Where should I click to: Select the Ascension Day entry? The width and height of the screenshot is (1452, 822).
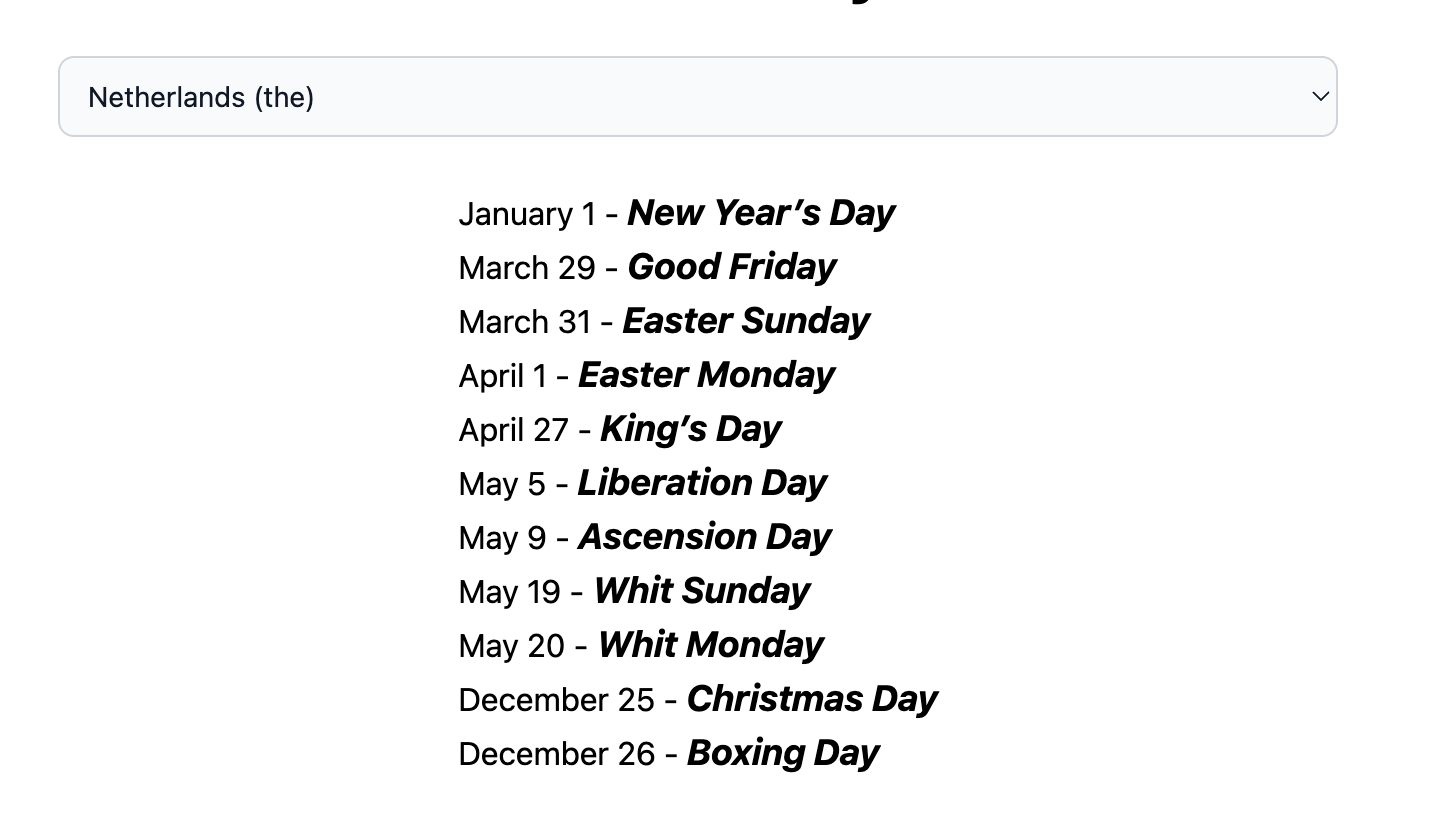tap(705, 537)
